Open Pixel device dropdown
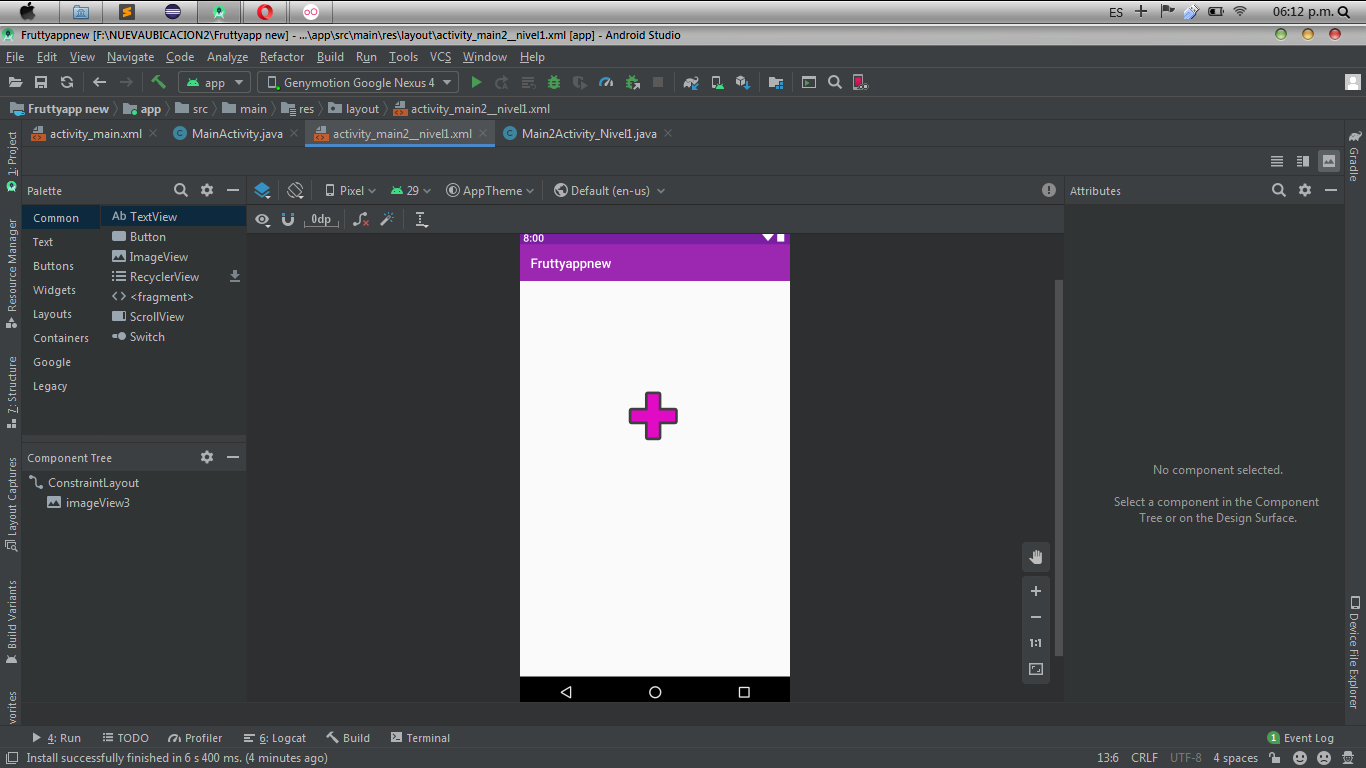Screen dimensions: 1366x768 coord(350,190)
